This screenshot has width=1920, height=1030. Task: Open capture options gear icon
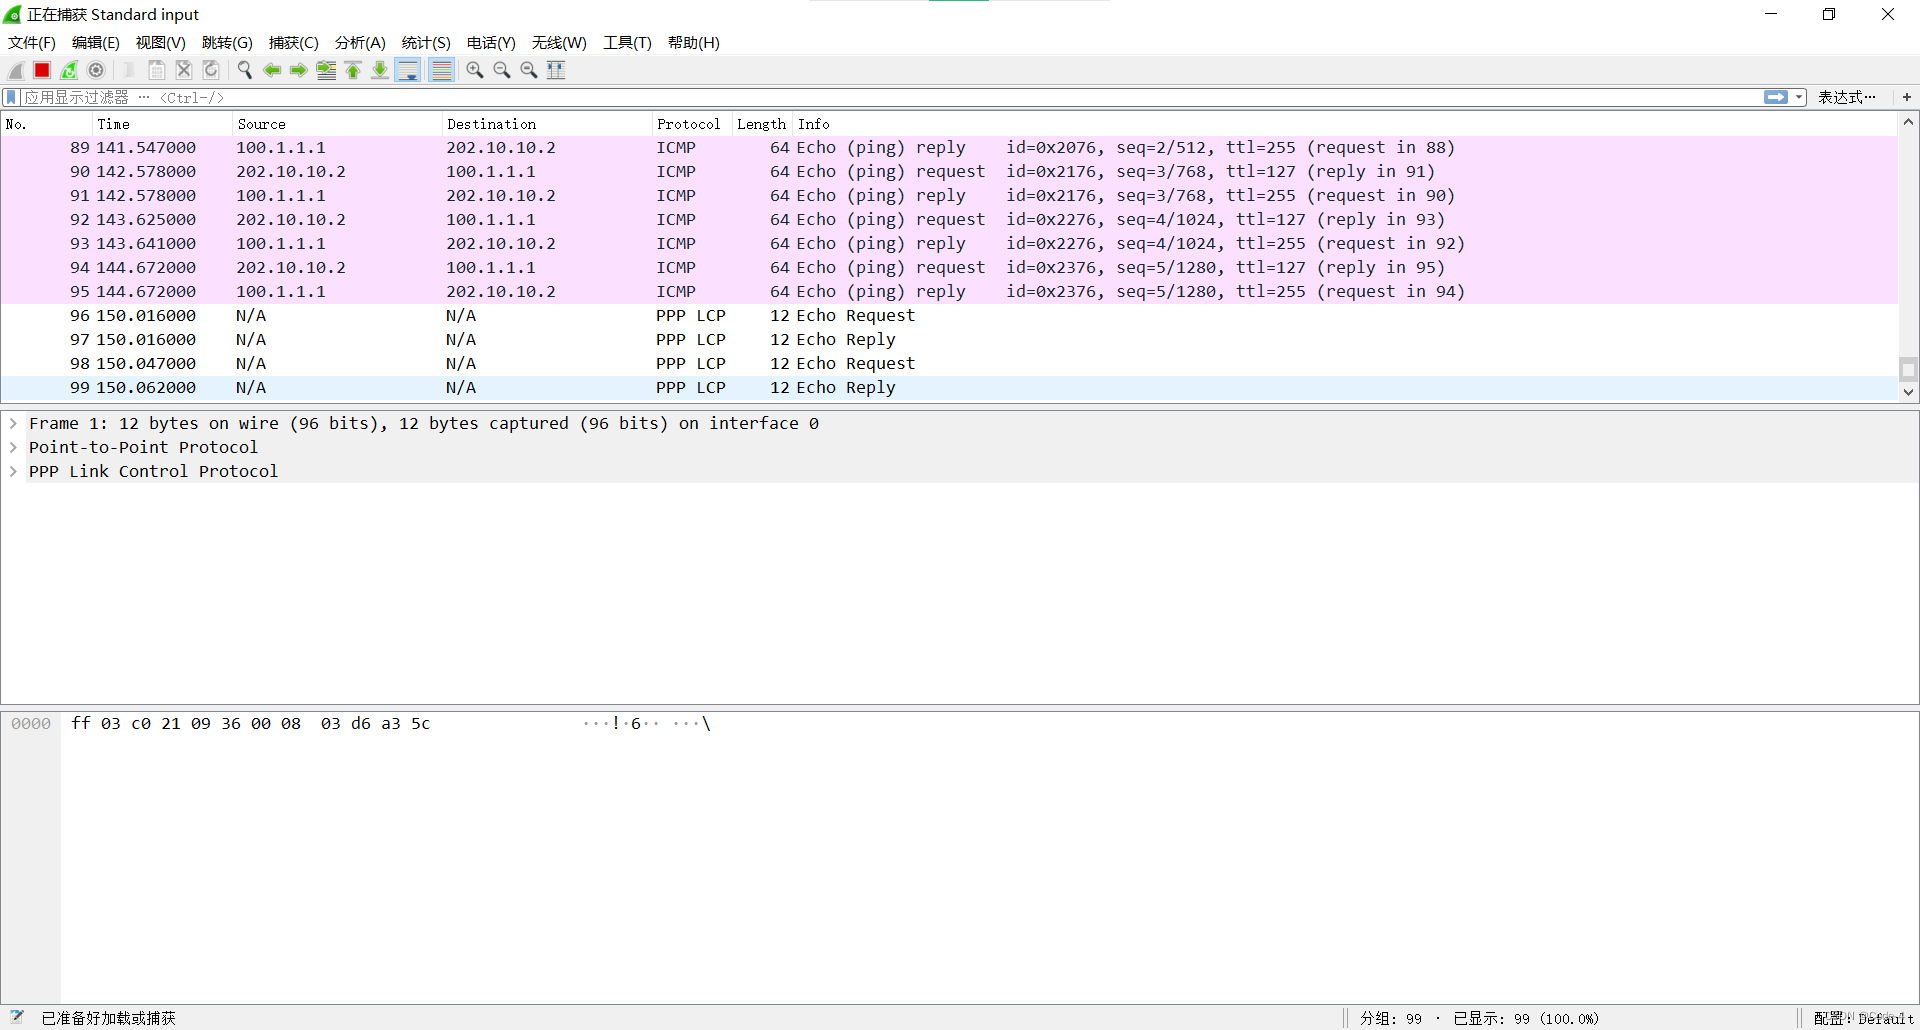(96, 70)
